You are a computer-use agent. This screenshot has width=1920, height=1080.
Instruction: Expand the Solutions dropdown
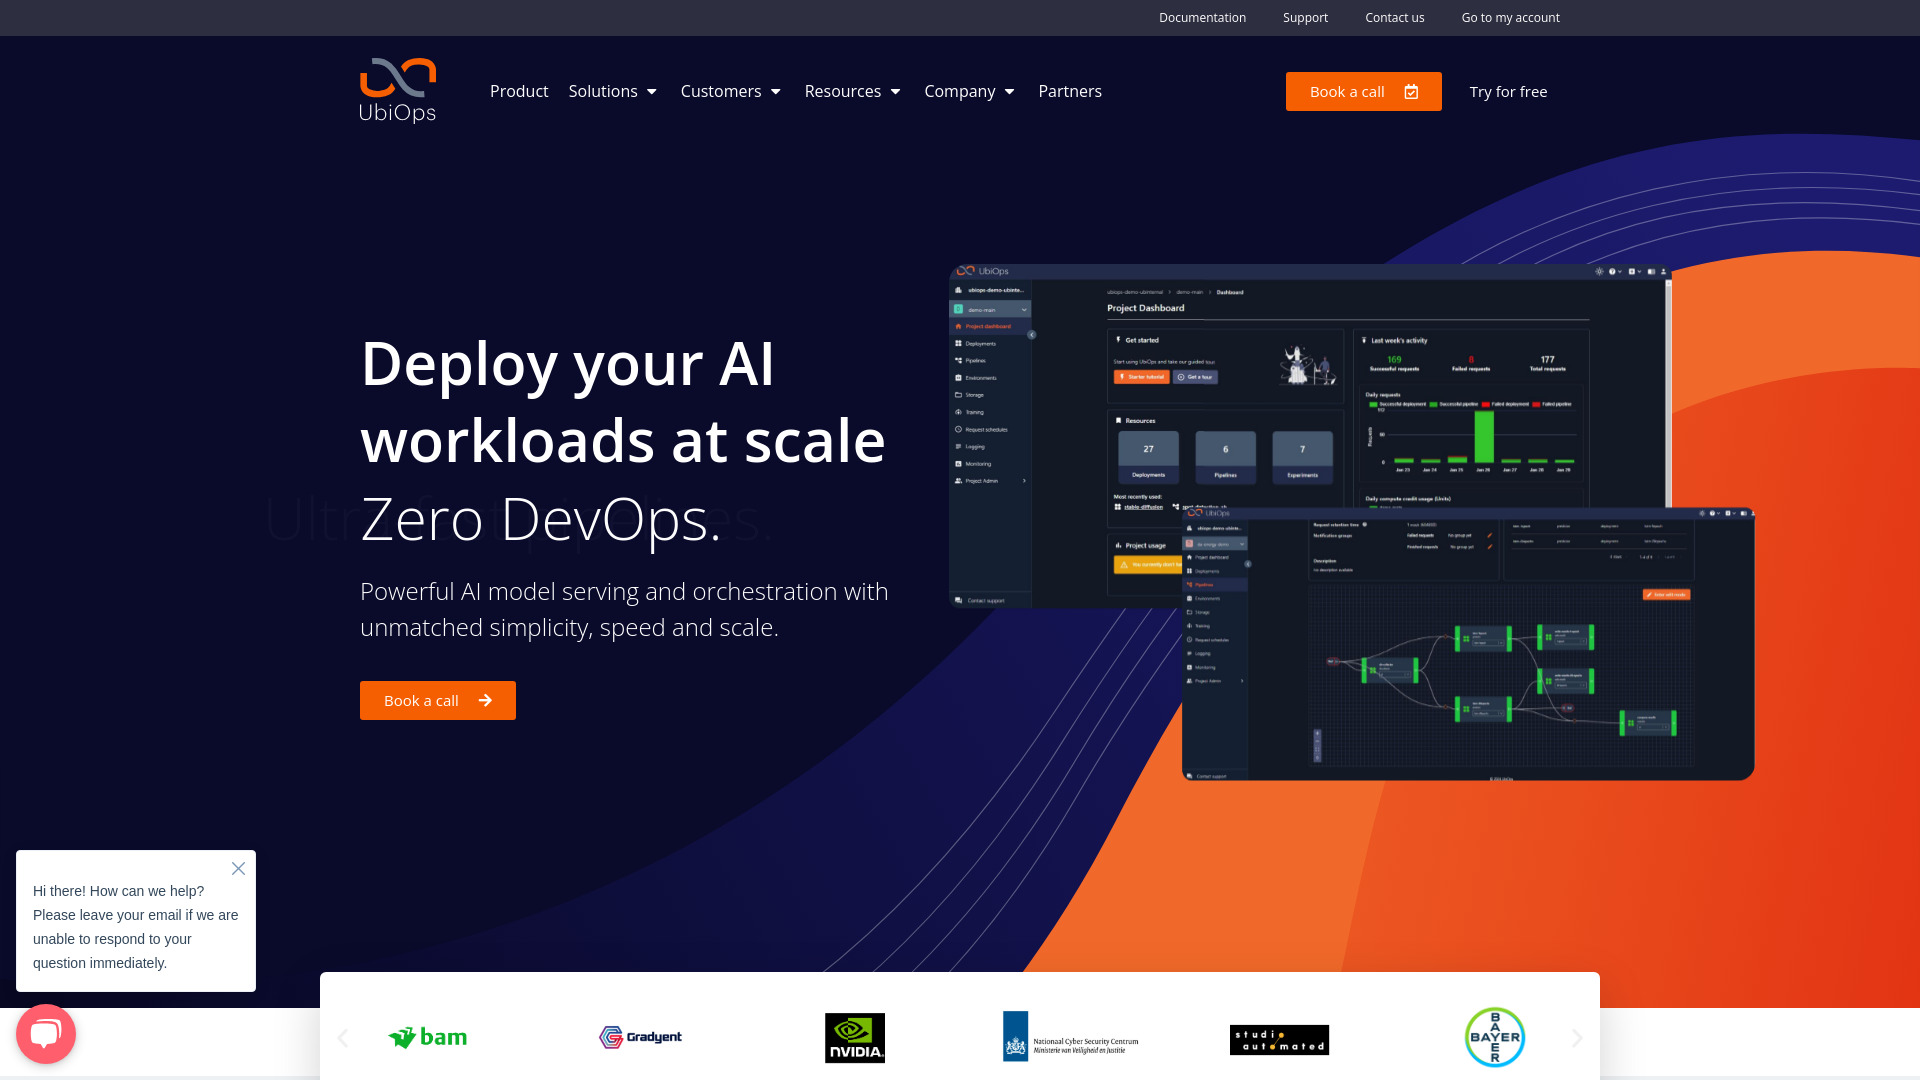coord(613,91)
